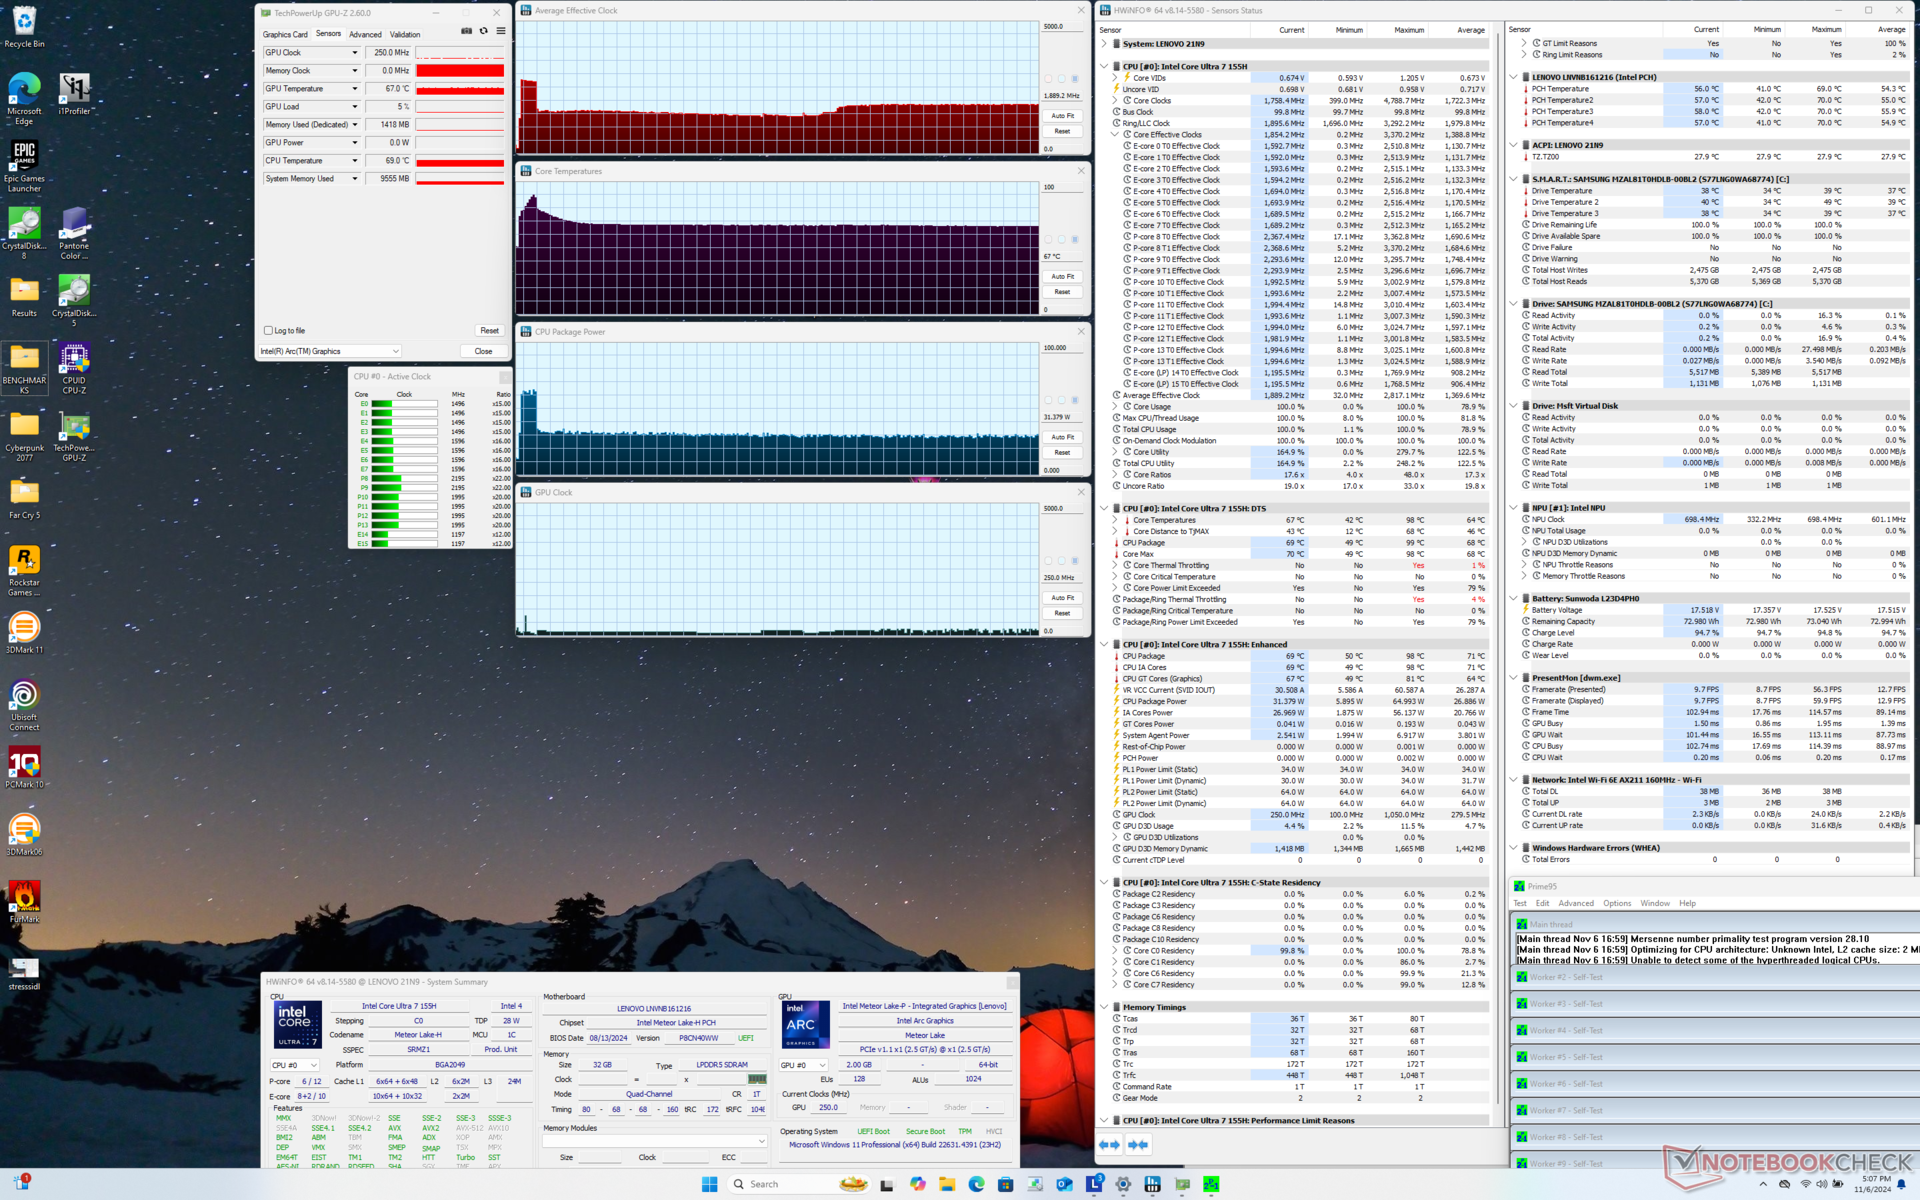Select CPU #0 dropdown in System Summary
Viewport: 1920px width, 1200px height.
[295, 1065]
